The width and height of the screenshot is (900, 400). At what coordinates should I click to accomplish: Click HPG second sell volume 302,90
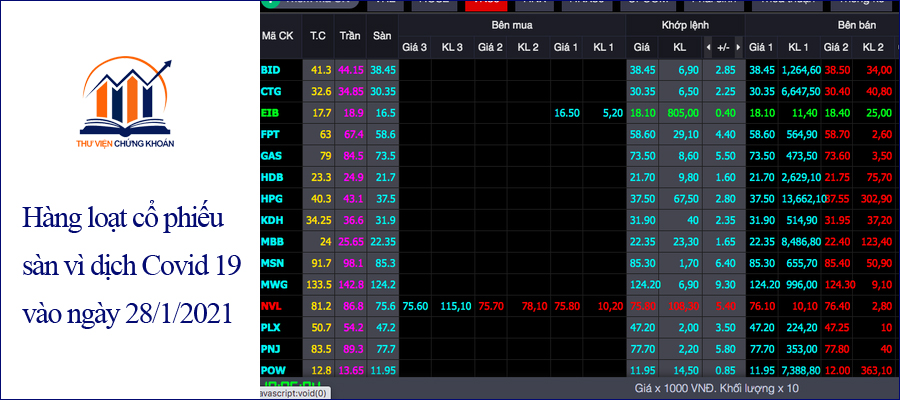876,199
